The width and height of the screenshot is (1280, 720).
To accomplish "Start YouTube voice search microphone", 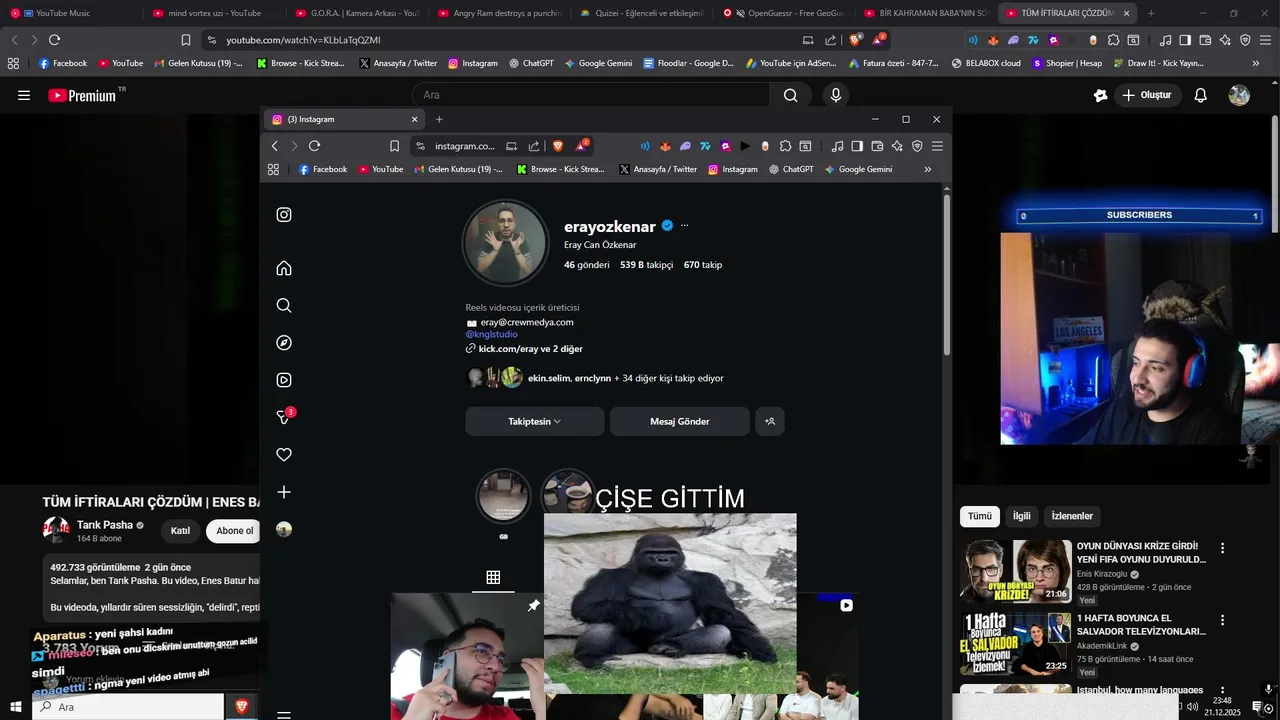I will click(x=836, y=95).
